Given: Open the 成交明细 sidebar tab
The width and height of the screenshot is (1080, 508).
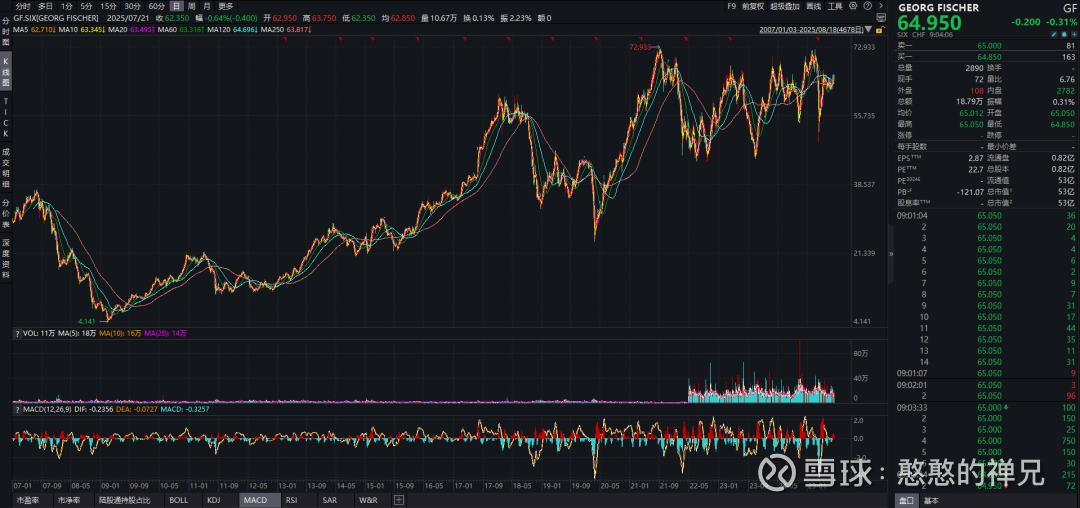Looking at the screenshot, I should click(6, 168).
